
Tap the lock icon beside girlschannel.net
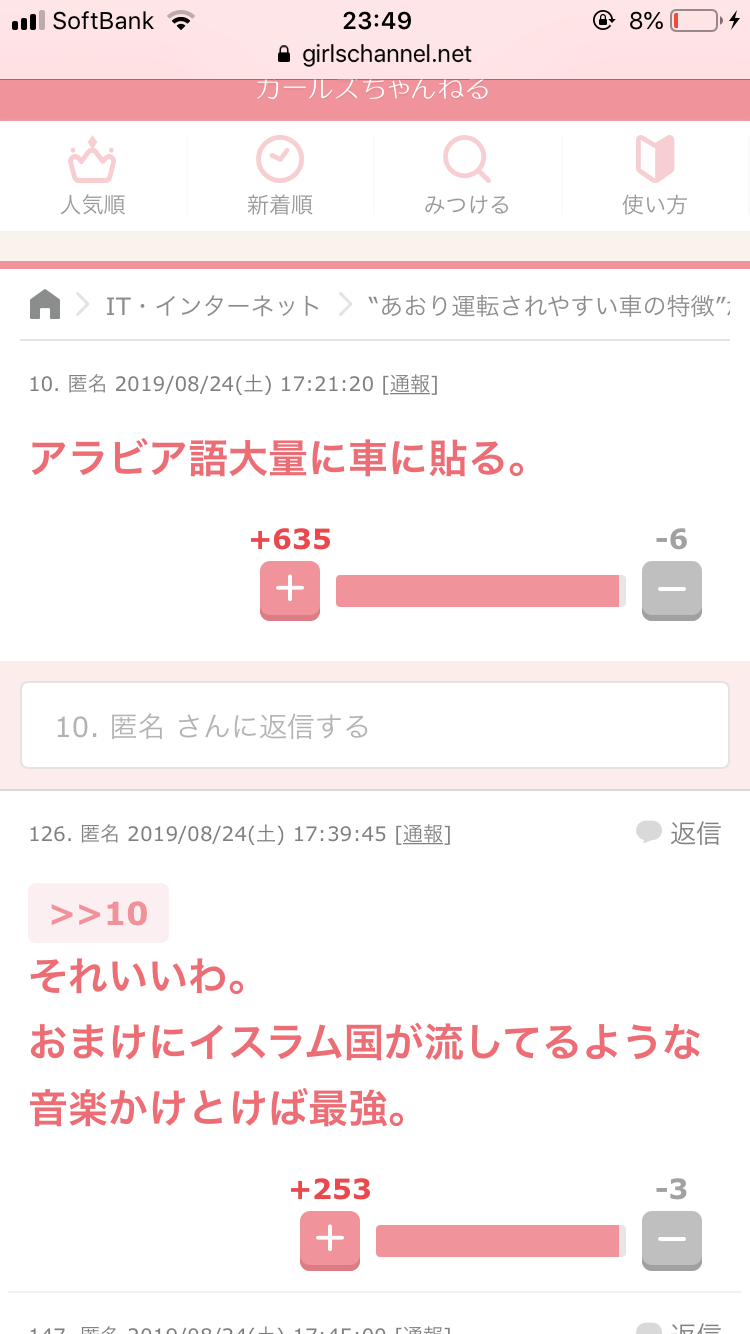pos(284,55)
